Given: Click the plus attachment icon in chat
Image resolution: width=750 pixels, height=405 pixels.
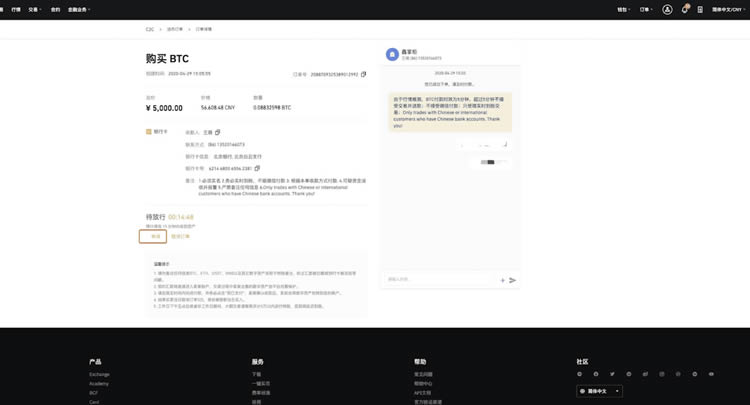Looking at the screenshot, I should coord(502,280).
